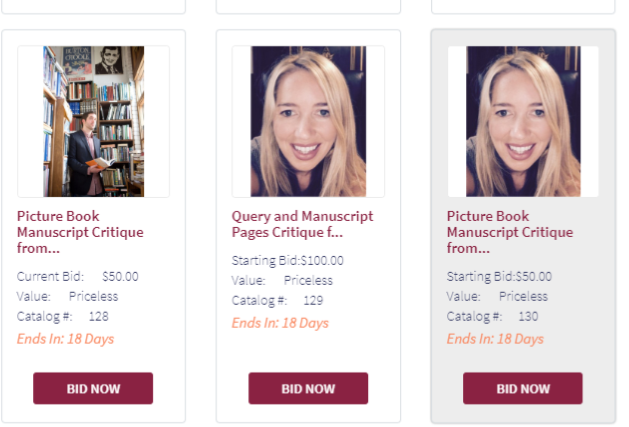Click Starting Bid $50.00 on highlighted card
The height and width of the screenshot is (427, 629).
point(499,277)
